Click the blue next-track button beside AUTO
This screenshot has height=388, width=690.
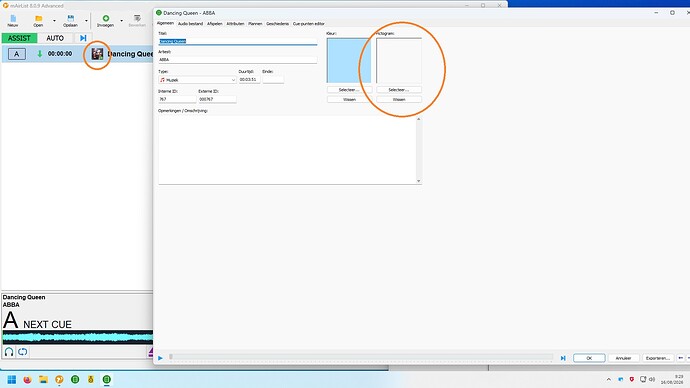tap(83, 38)
